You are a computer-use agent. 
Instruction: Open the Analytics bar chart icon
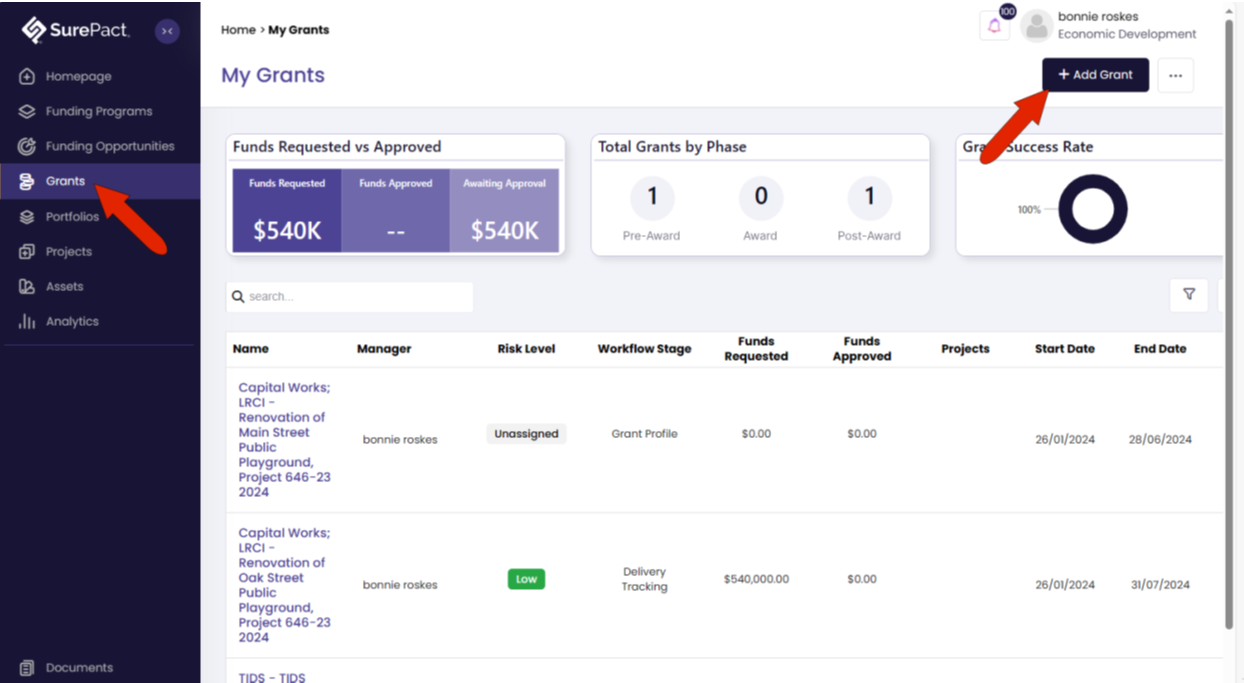pos(27,321)
